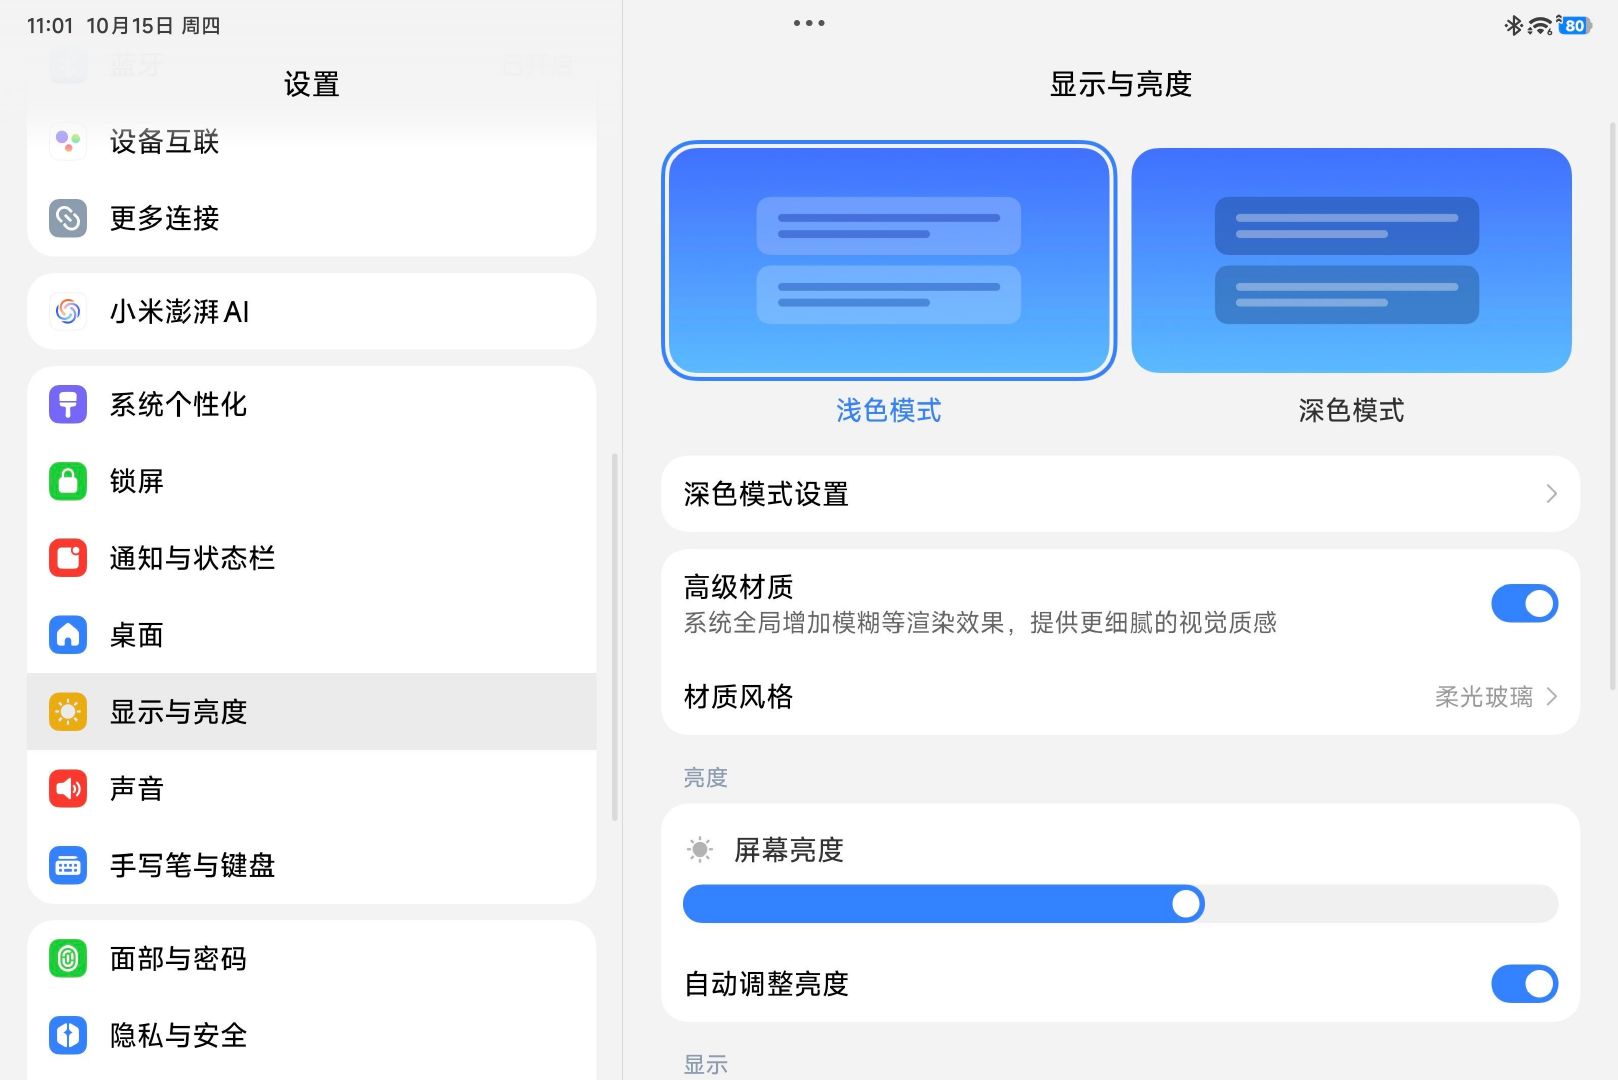Tap the 手写笔与键盘 keyboard icon
The image size is (1618, 1080).
[x=68, y=865]
